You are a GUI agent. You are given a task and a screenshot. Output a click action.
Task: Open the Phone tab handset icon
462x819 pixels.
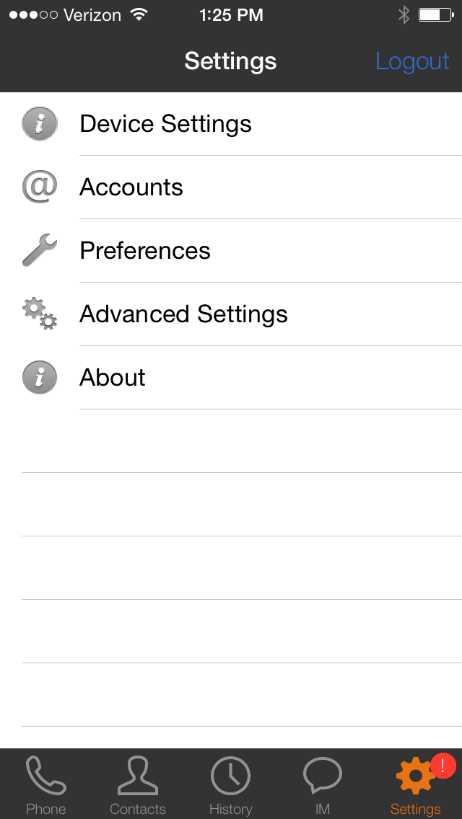(x=46, y=776)
